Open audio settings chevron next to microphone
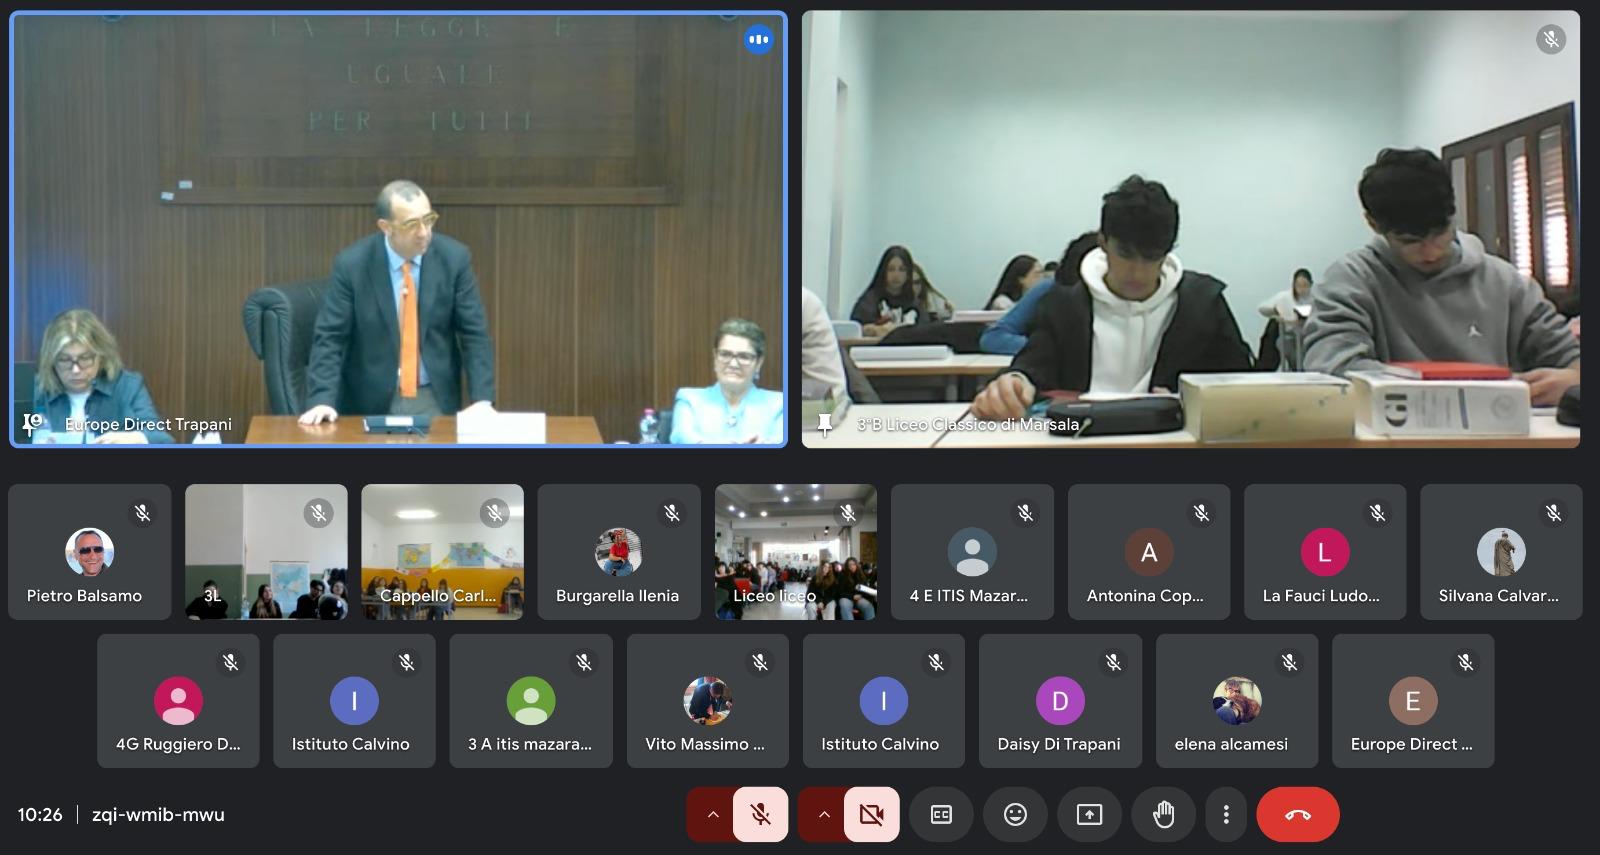The width and height of the screenshot is (1600, 855). [x=713, y=814]
